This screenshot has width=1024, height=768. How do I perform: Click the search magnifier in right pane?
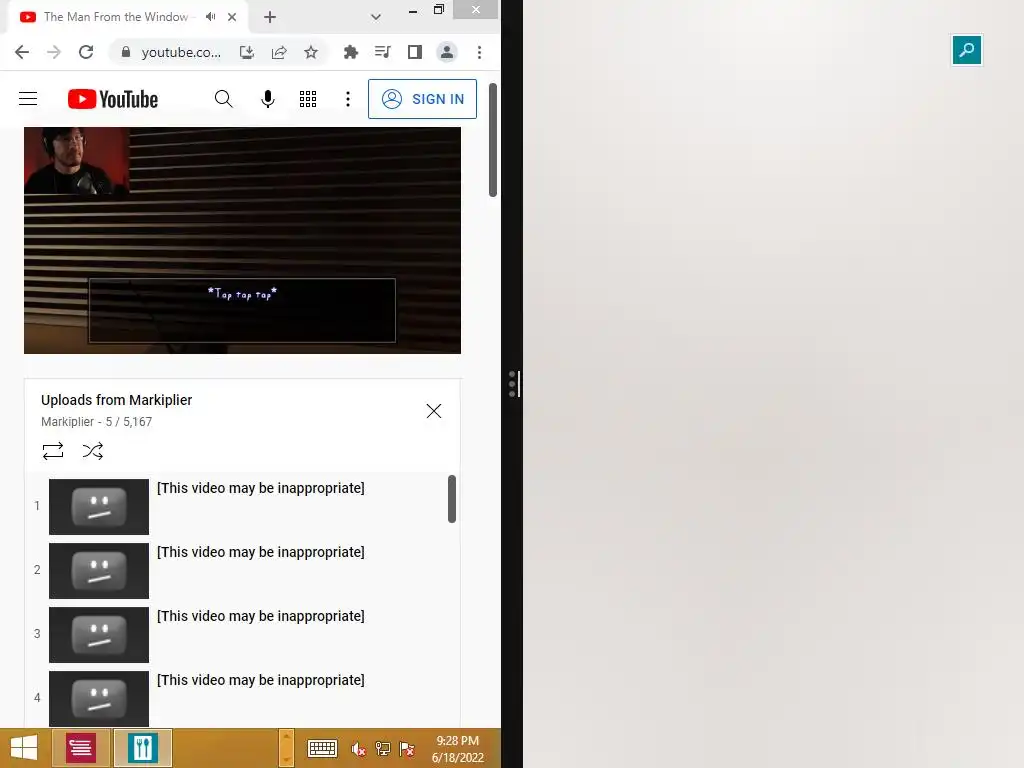(x=967, y=50)
